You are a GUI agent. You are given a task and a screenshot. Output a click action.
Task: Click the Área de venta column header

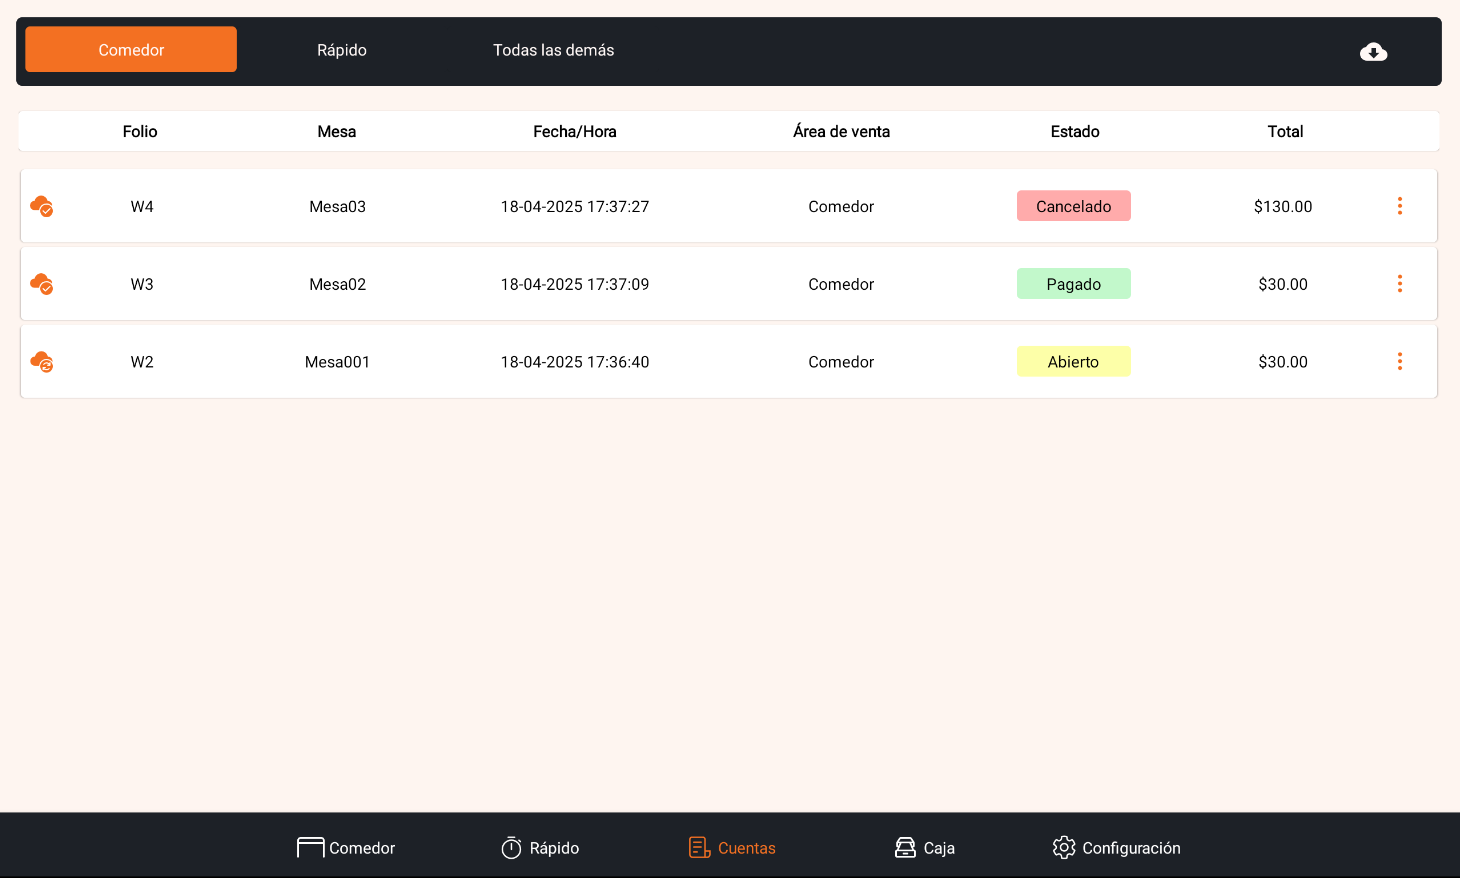(x=841, y=132)
